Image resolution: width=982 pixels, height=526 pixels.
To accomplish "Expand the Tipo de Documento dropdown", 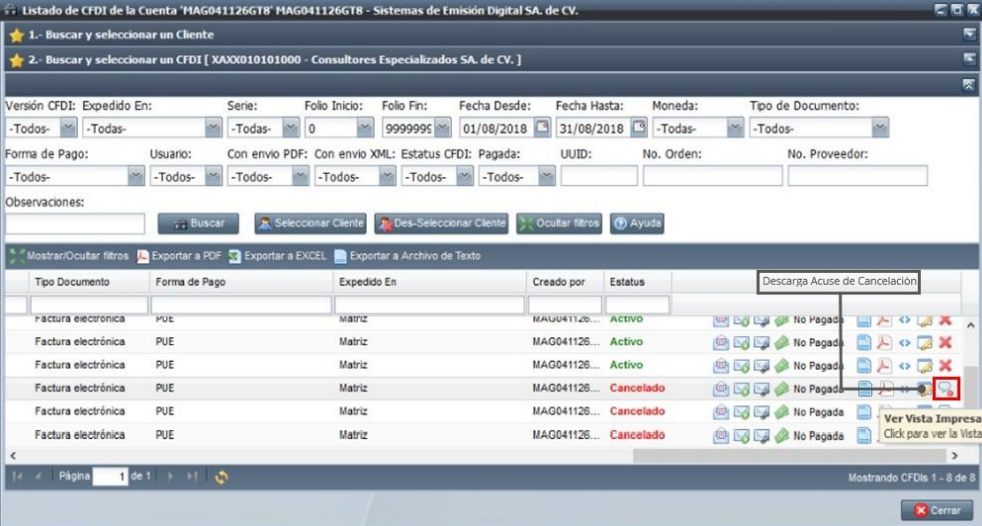I will [x=878, y=128].
